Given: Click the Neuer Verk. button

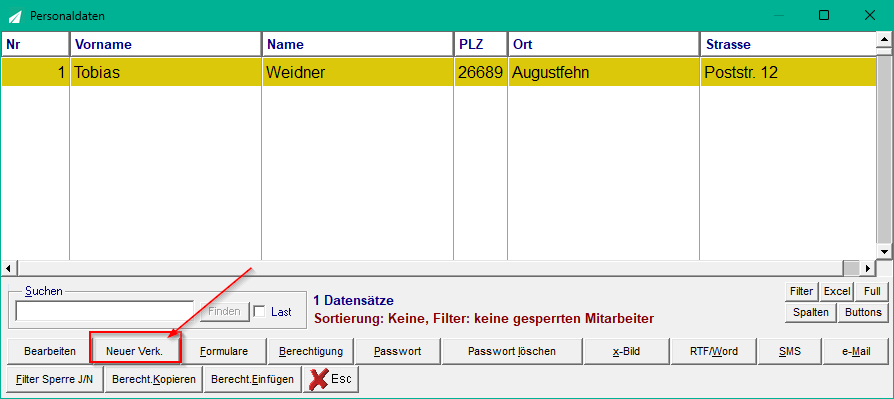Looking at the screenshot, I should tap(135, 351).
